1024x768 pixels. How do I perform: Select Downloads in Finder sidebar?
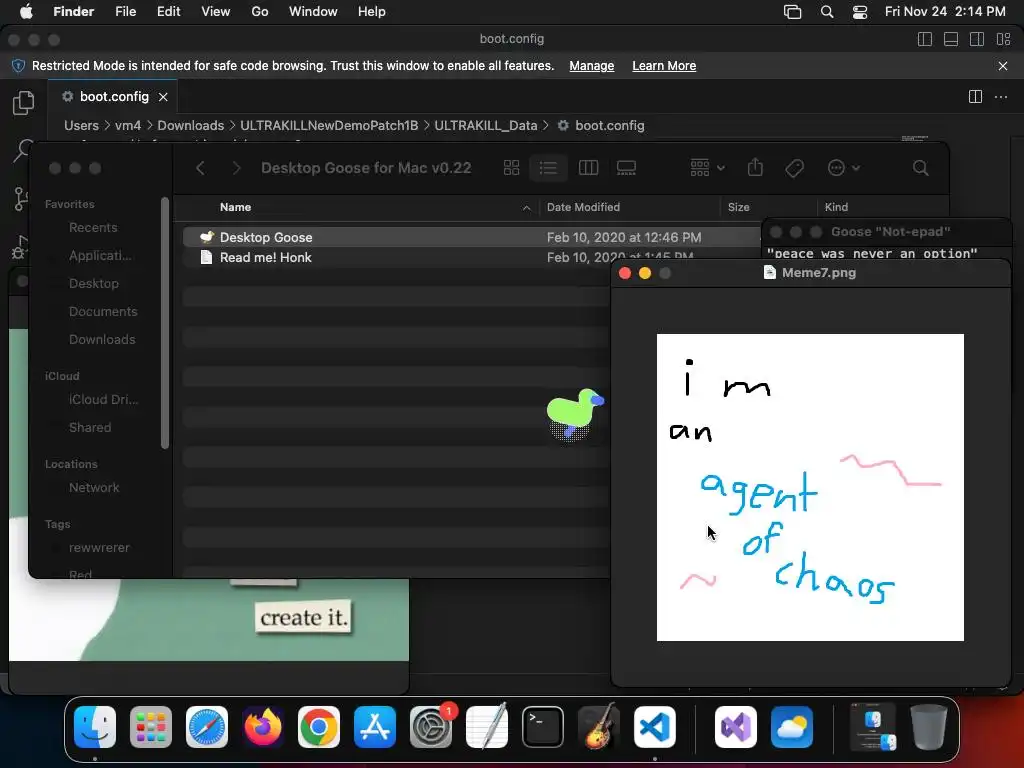(102, 340)
